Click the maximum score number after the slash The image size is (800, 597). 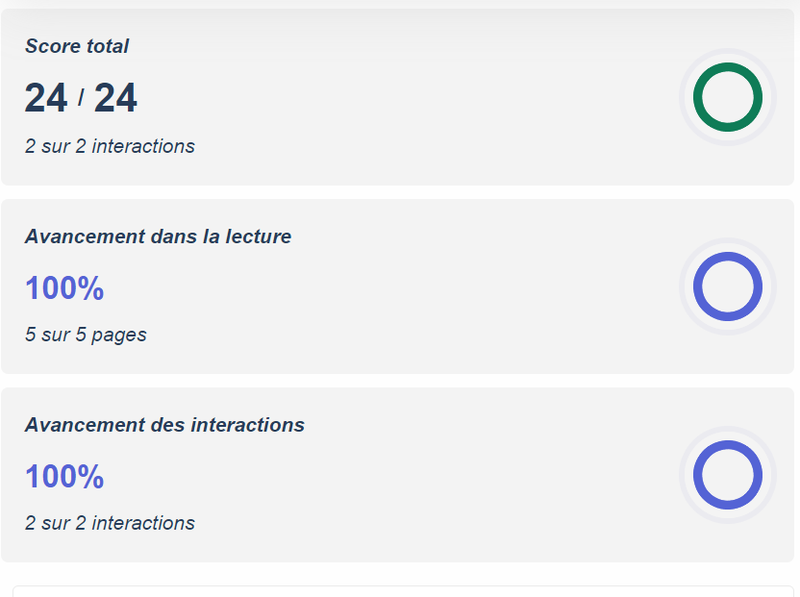[x=115, y=98]
